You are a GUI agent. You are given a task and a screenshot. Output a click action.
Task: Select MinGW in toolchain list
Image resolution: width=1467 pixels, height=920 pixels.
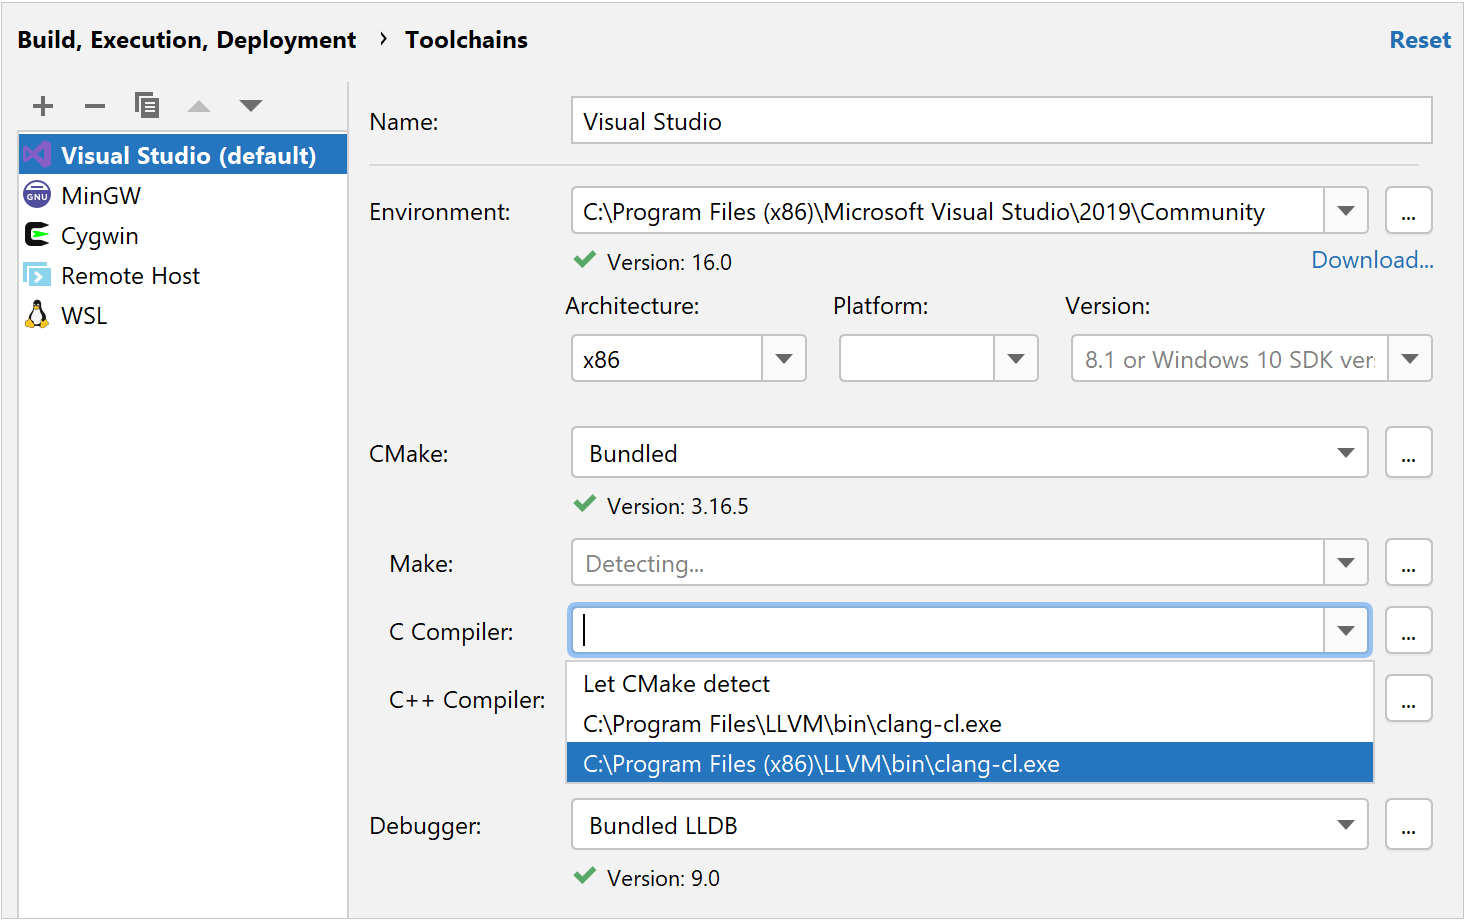click(183, 195)
